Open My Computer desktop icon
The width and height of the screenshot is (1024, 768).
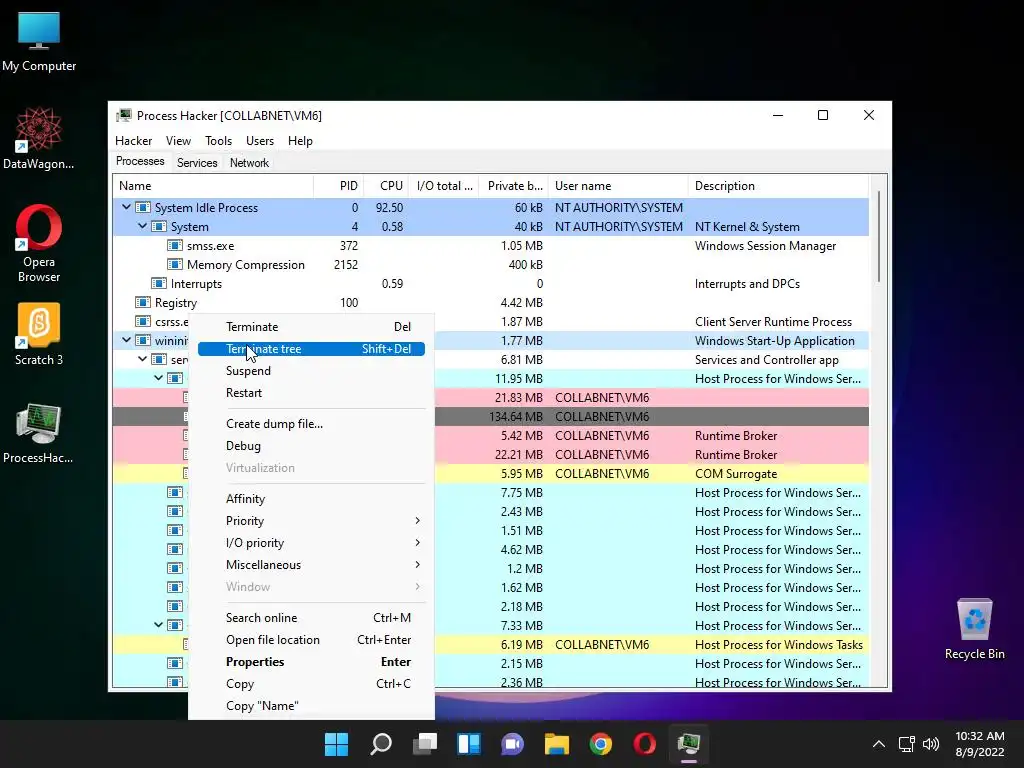click(39, 42)
